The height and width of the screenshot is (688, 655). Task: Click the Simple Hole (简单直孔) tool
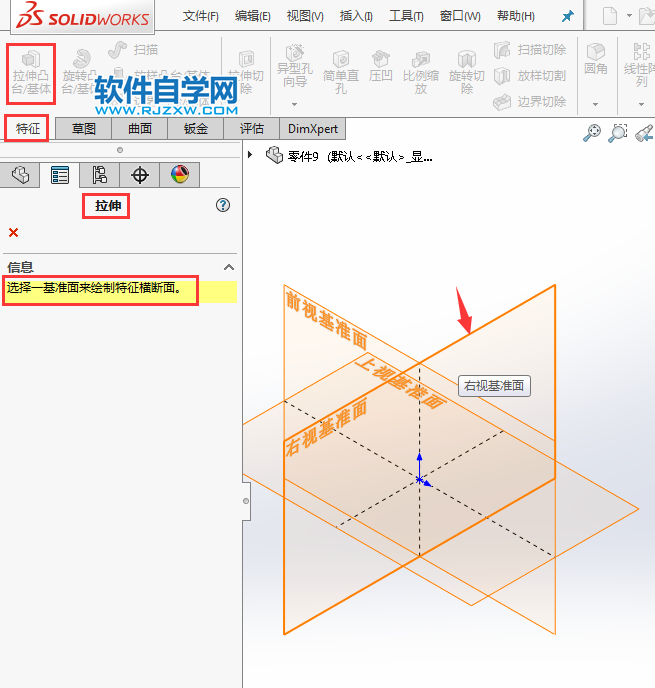tap(341, 72)
